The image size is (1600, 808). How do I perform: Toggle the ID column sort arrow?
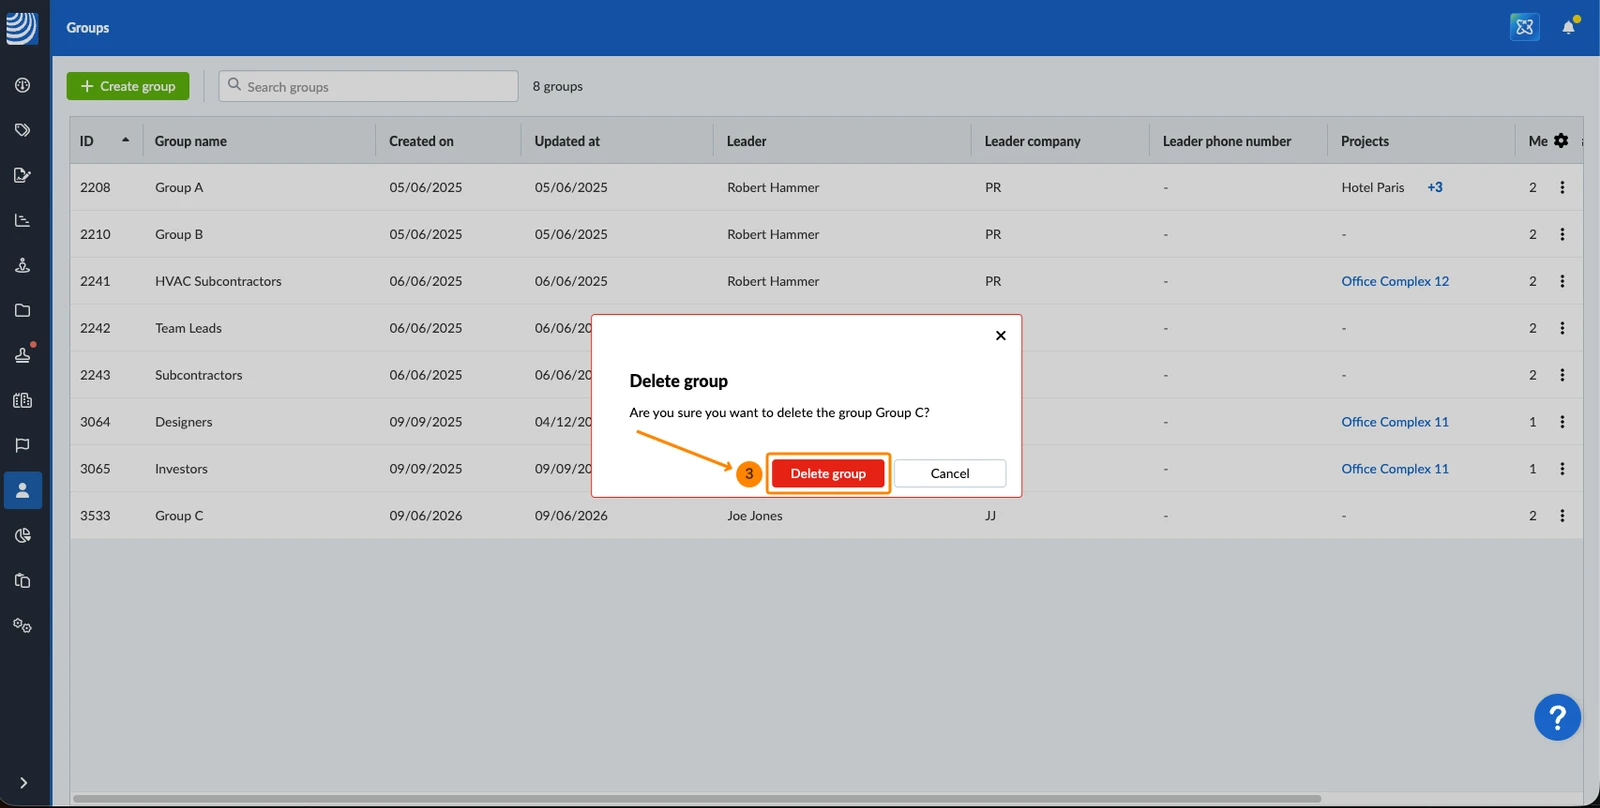[125, 140]
